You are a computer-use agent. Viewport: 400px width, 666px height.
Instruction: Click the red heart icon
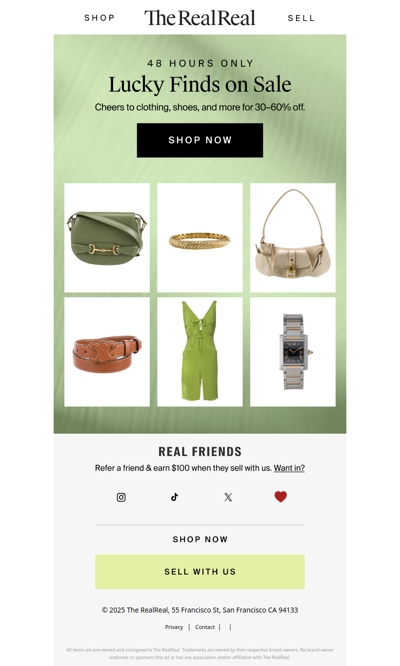(x=281, y=497)
